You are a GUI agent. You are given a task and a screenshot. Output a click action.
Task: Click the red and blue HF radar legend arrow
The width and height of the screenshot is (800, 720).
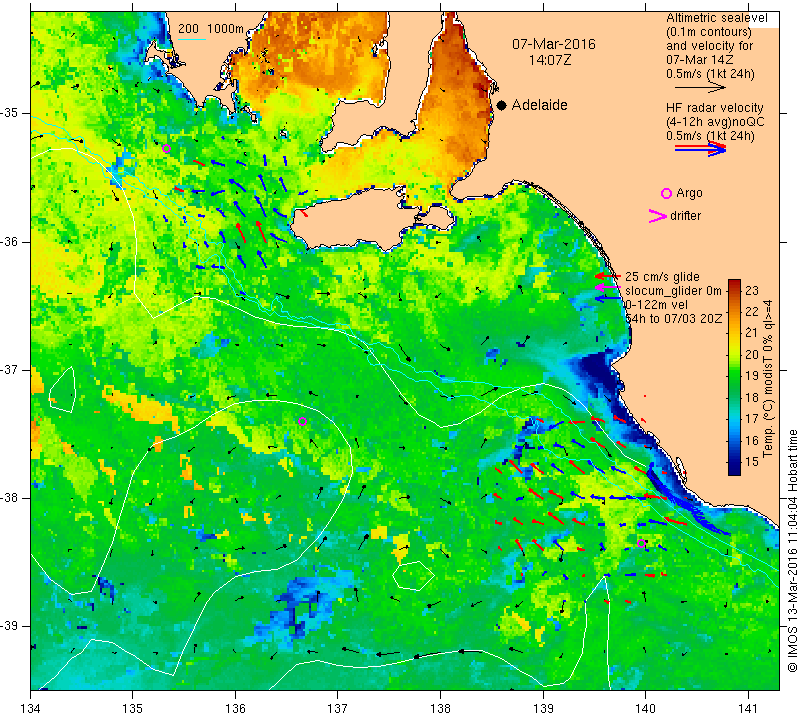(x=700, y=148)
